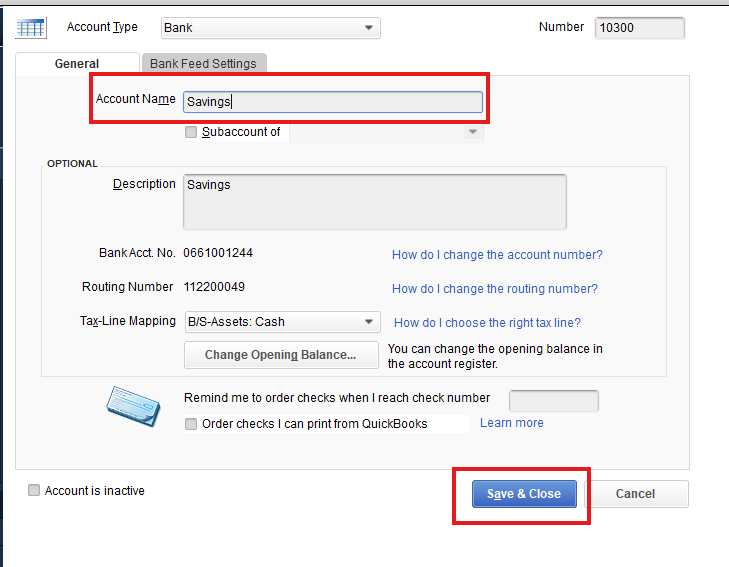Viewport: 729px width, 567px height.
Task: Tick Order checks I can print from QuickBooks
Action: point(191,424)
